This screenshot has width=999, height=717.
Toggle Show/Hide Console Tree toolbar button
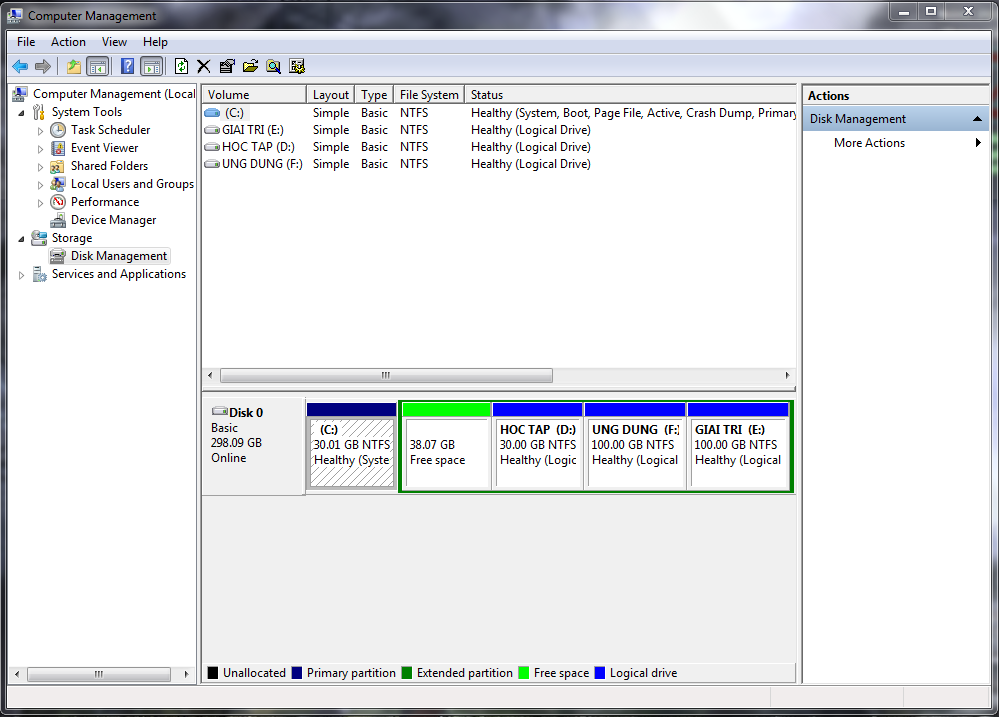[98, 67]
